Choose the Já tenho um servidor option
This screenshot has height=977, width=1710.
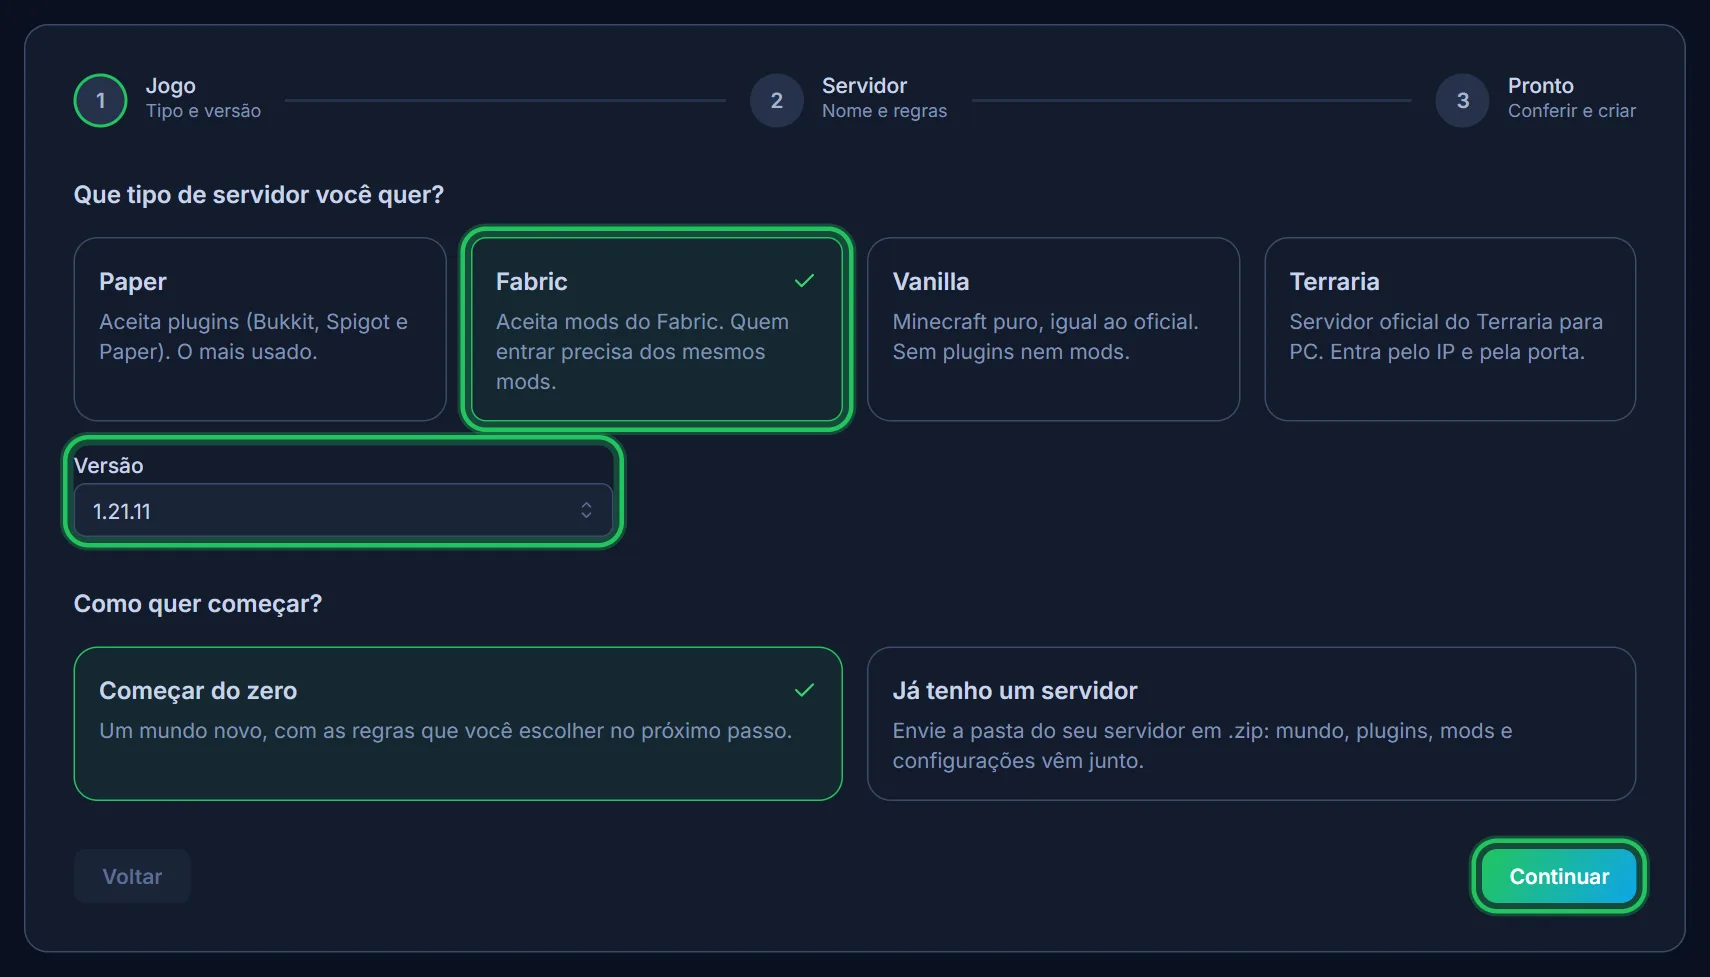click(1251, 724)
